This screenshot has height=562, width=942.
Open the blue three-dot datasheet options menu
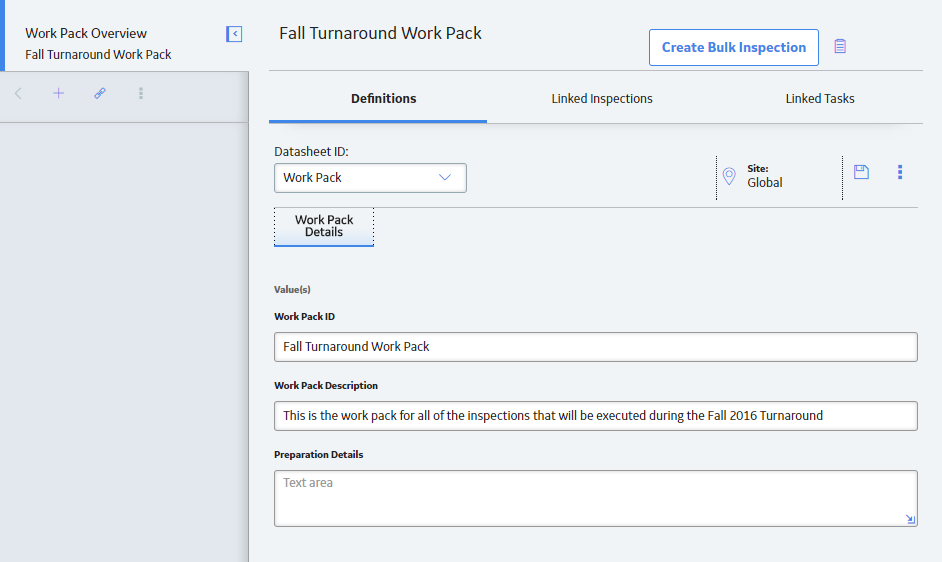point(899,172)
